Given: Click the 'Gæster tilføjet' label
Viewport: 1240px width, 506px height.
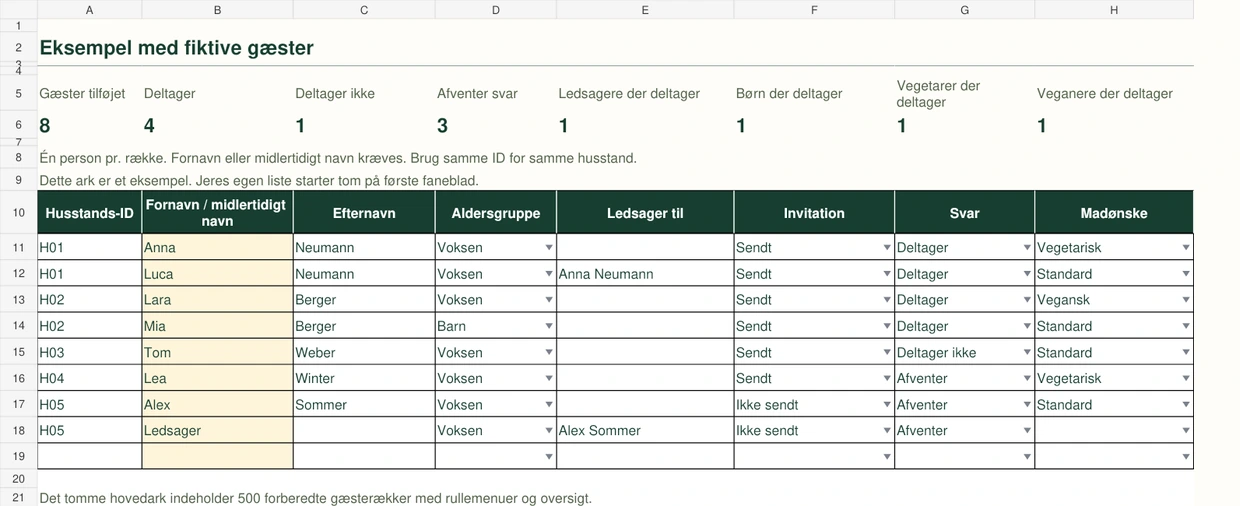Looking at the screenshot, I should 83,94.
